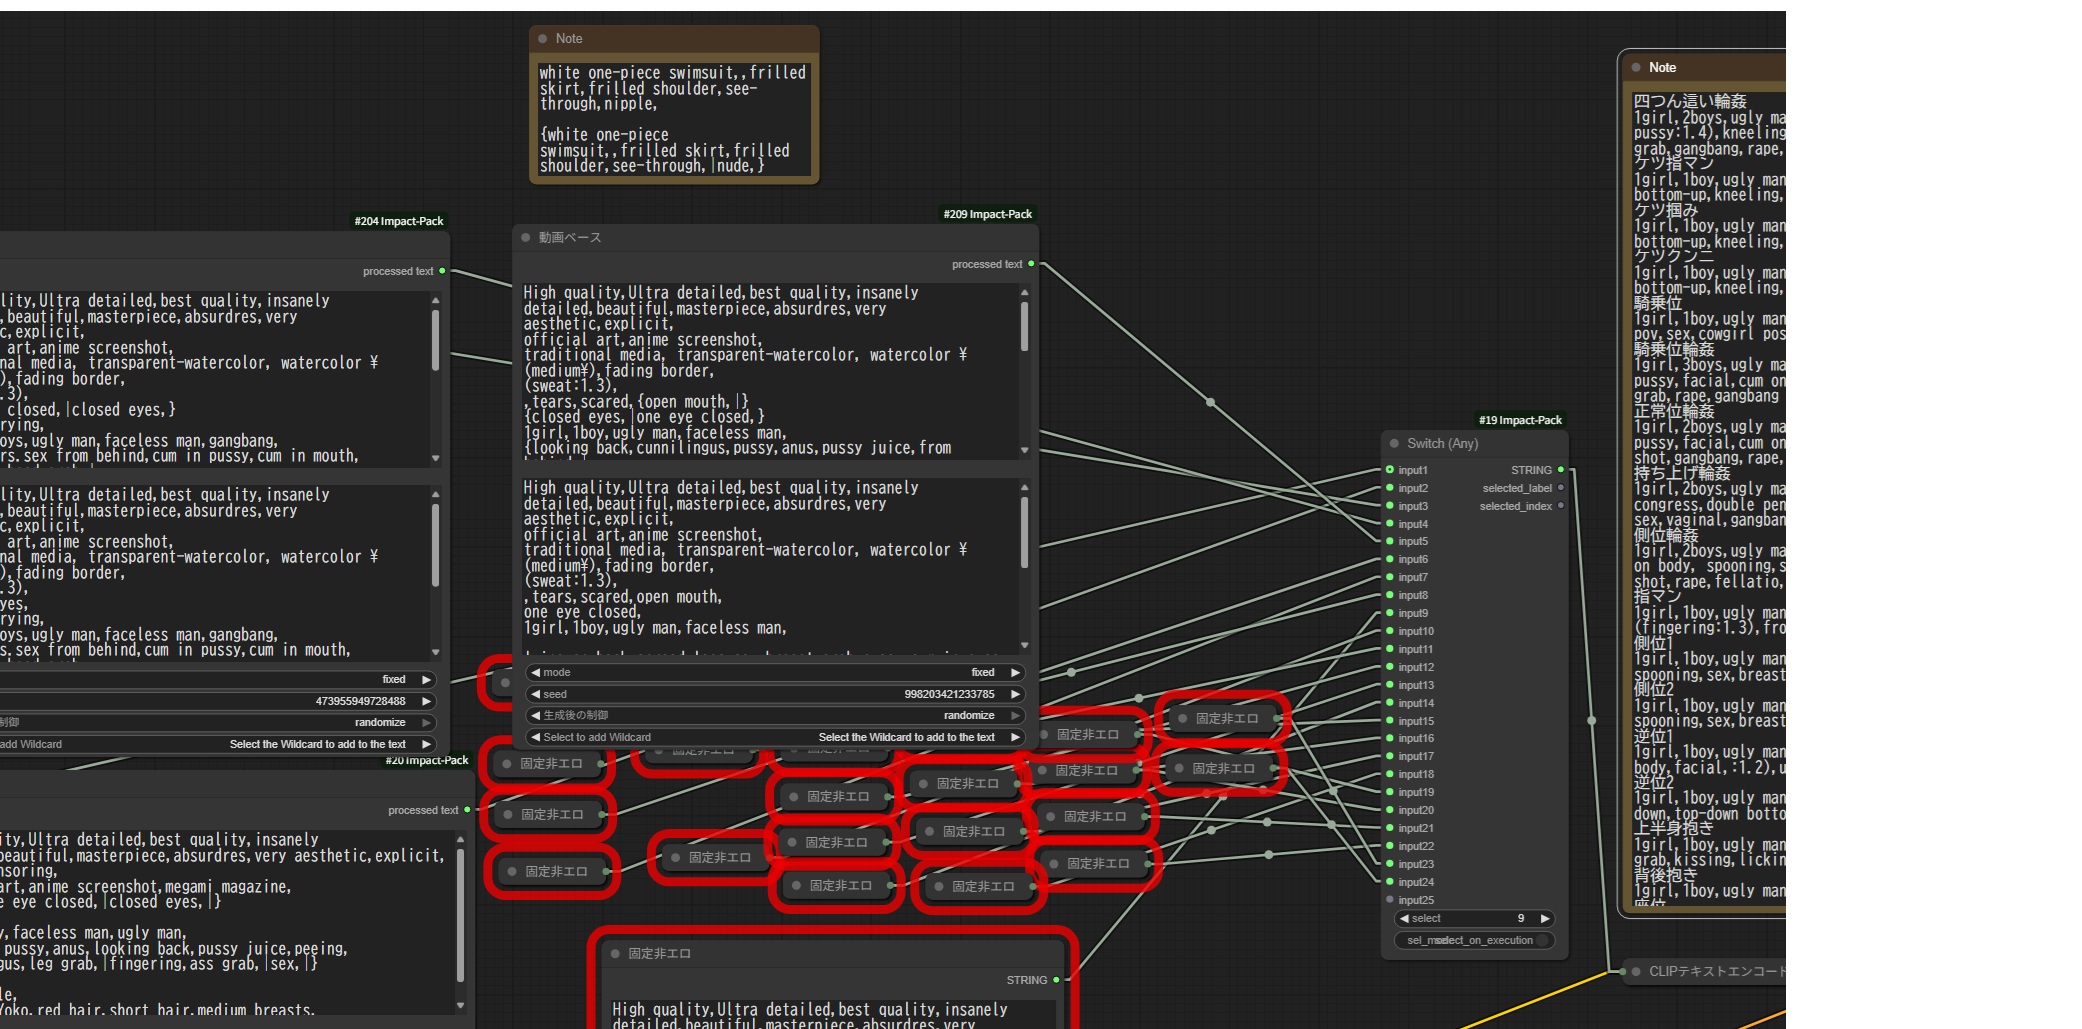This screenshot has width=2082, height=1029.
Task: Click inside the top center Note text area
Action: (673, 118)
